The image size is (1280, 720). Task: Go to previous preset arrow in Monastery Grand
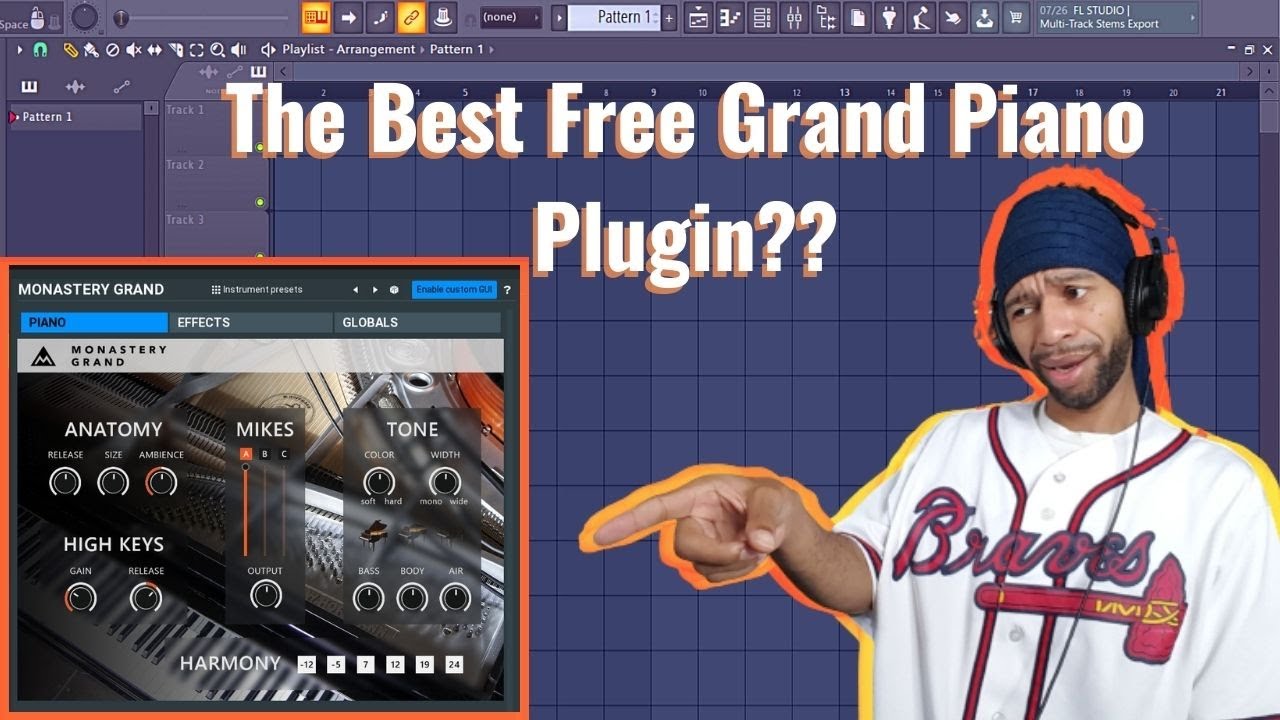[x=355, y=290]
